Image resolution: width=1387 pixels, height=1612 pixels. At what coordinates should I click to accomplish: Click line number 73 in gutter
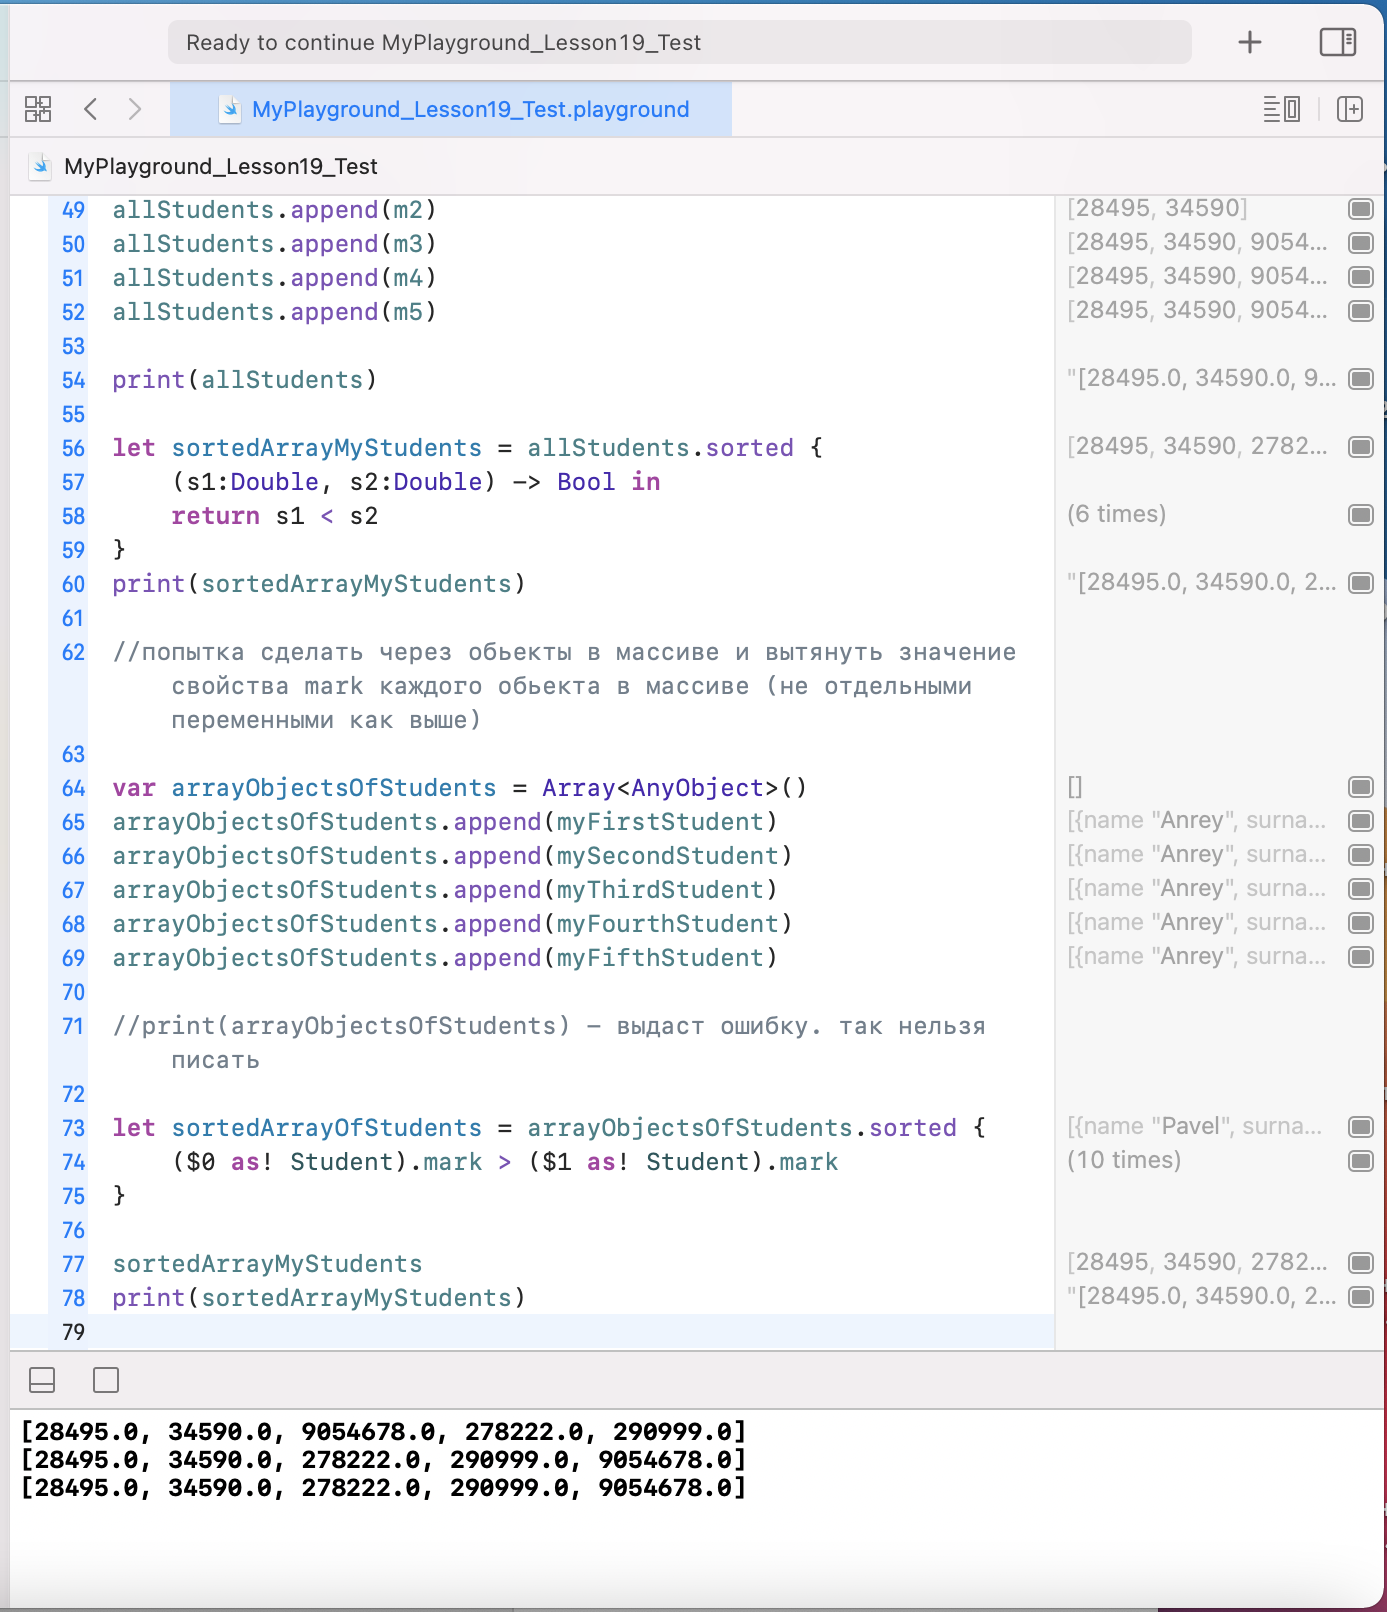click(73, 1128)
